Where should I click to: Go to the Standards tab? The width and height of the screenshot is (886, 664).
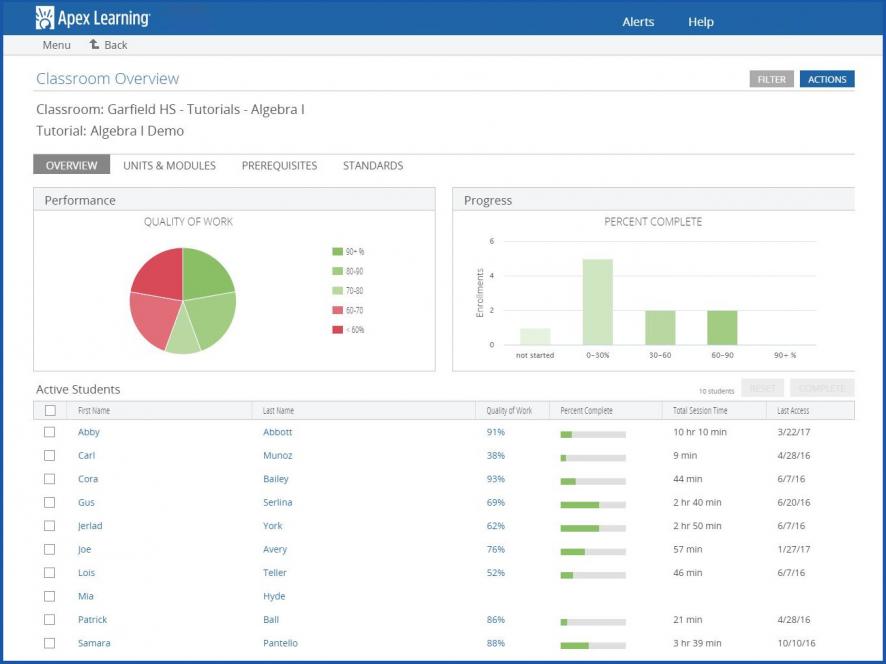click(373, 166)
